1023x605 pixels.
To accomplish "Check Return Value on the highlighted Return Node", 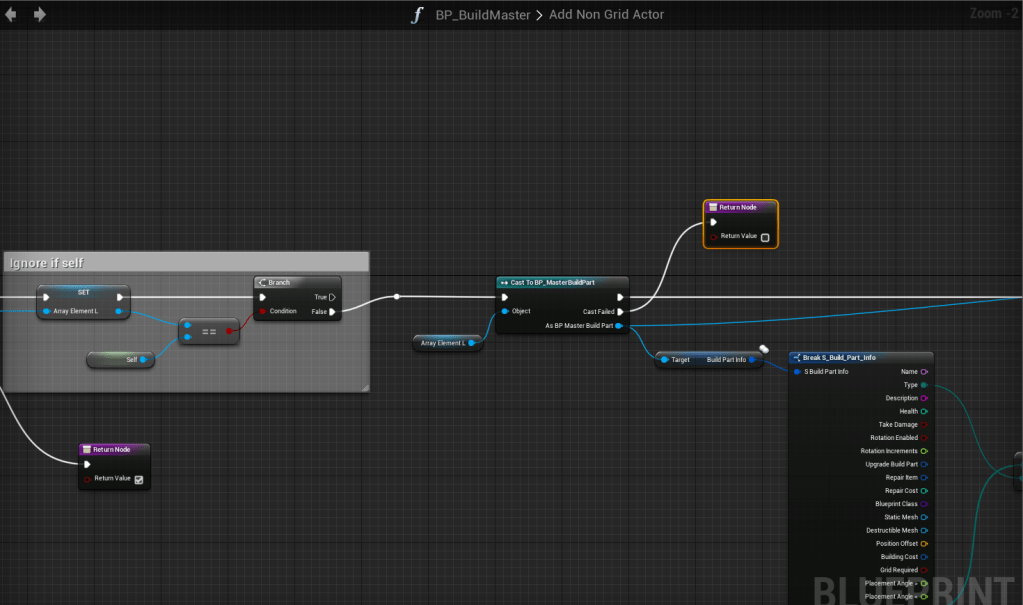I will coord(765,237).
